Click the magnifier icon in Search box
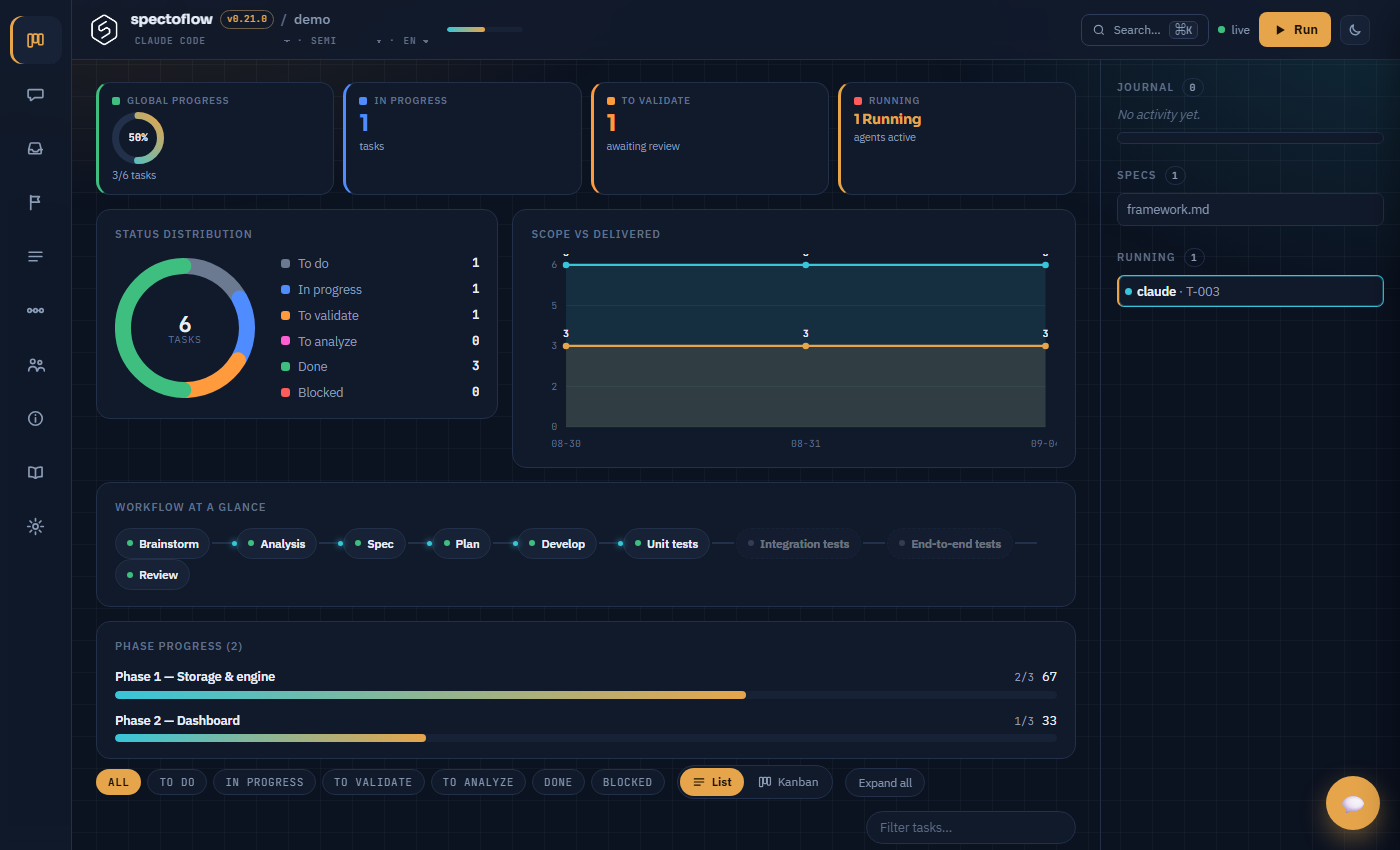The height and width of the screenshot is (850, 1400). 1099,30
